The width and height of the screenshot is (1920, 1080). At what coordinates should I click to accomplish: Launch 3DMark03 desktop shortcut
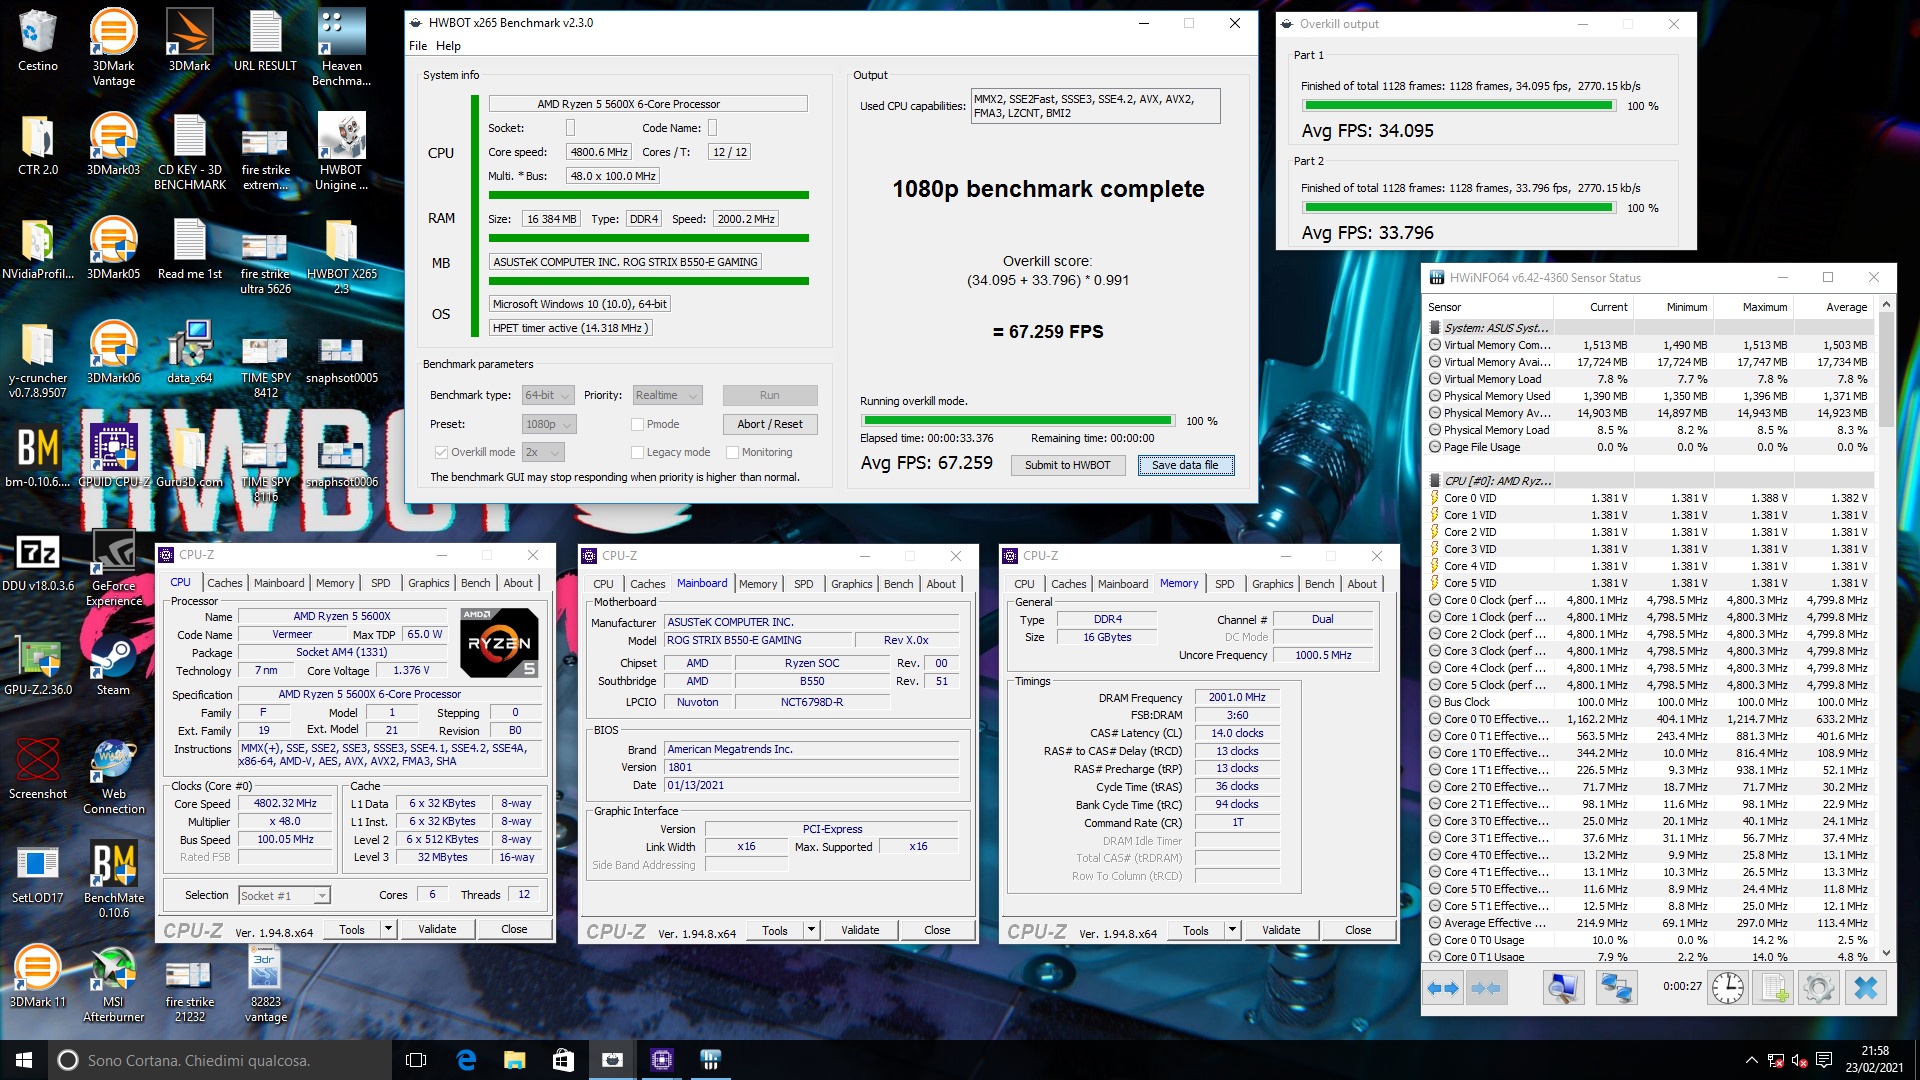[113, 145]
